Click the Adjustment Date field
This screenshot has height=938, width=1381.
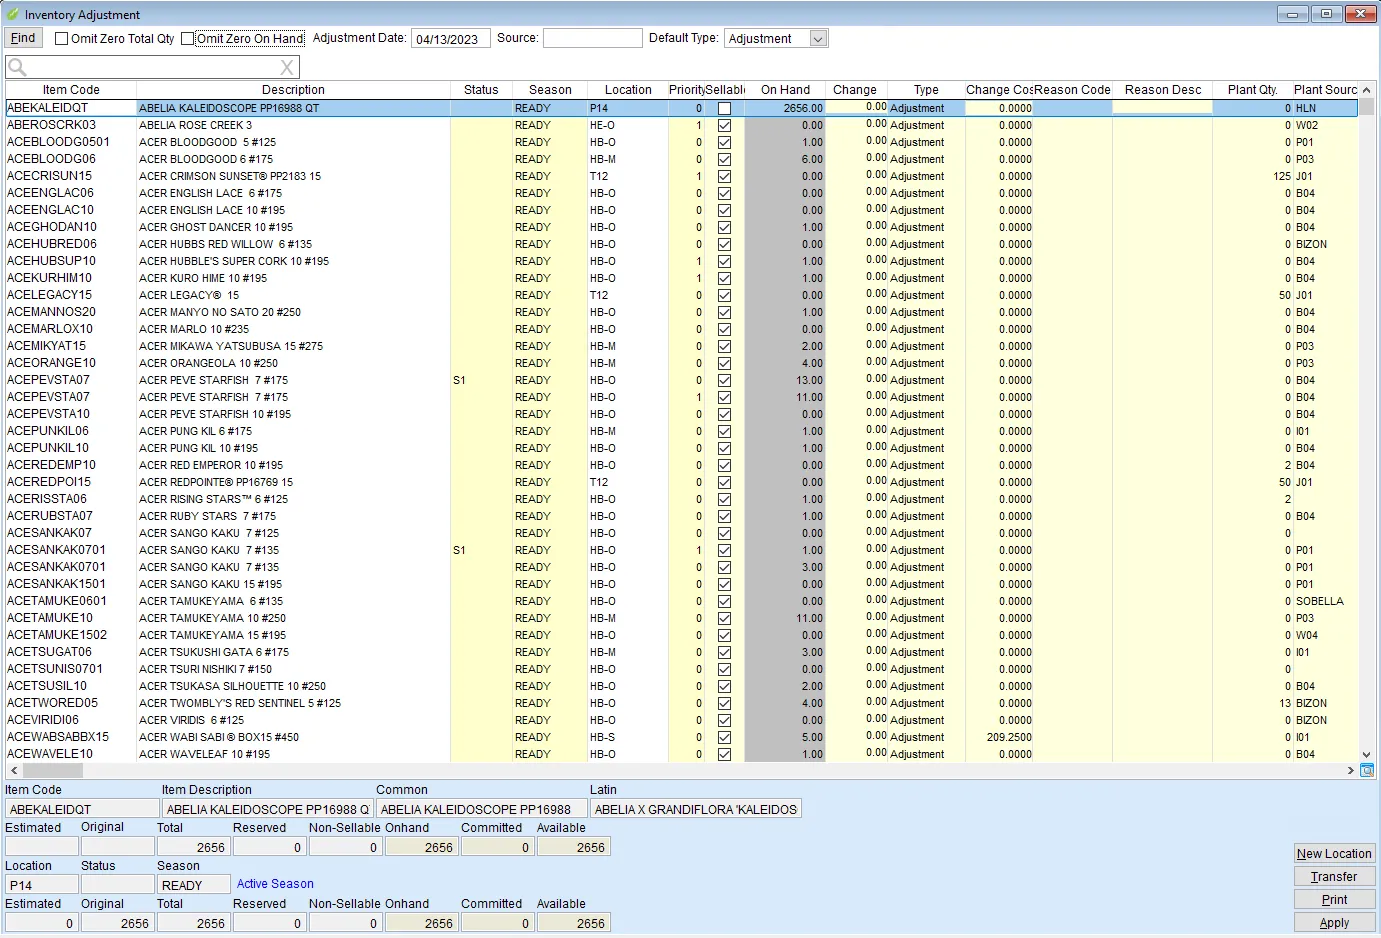451,39
